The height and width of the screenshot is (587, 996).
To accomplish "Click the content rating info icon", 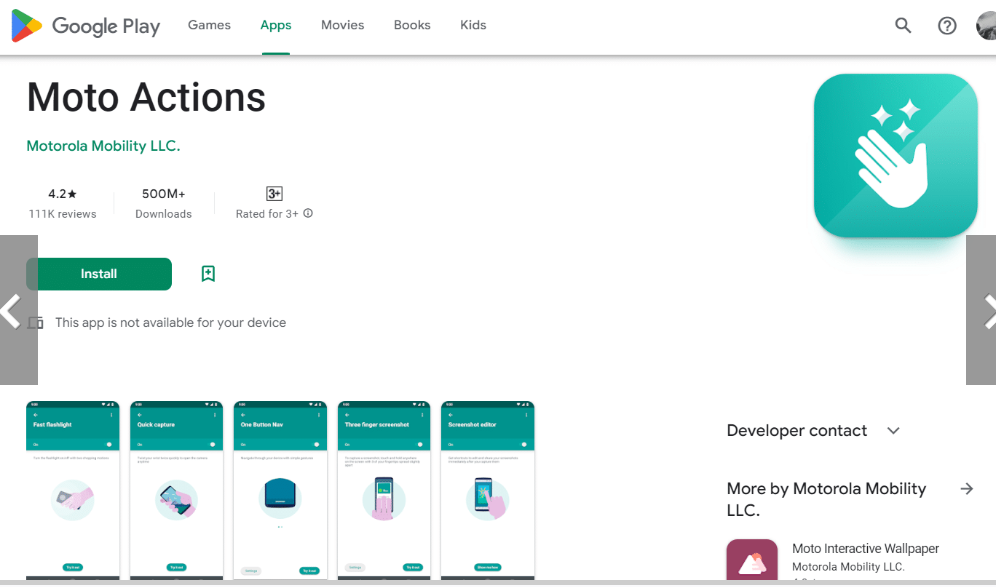I will pos(308,213).
